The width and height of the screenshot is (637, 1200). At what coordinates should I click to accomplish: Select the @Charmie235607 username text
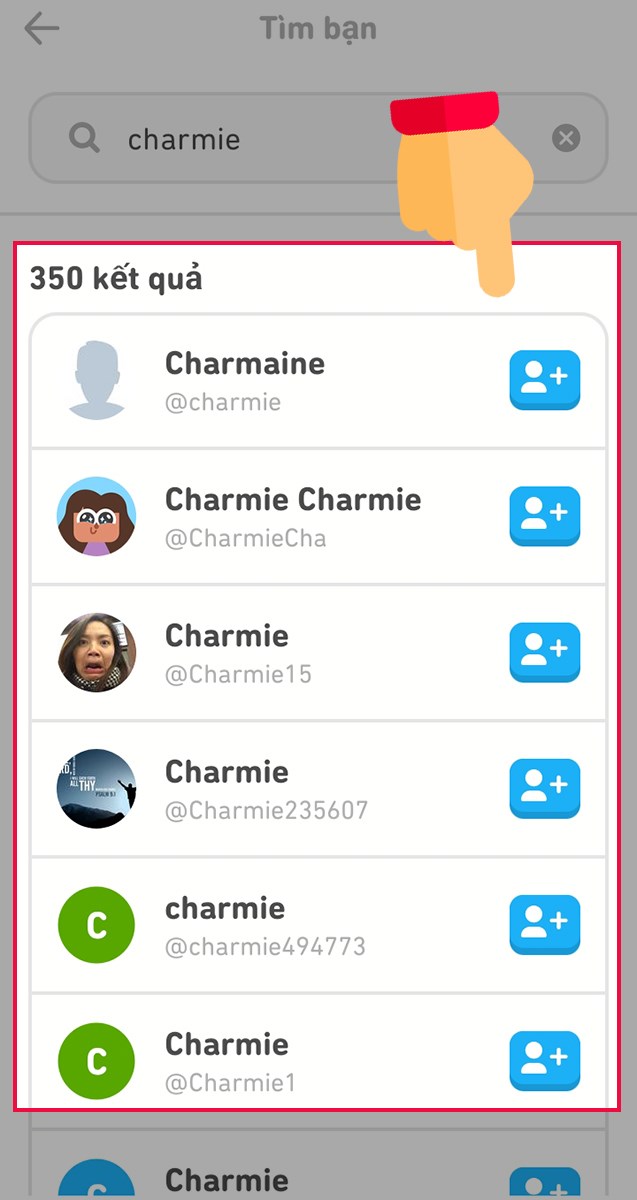[x=267, y=810]
